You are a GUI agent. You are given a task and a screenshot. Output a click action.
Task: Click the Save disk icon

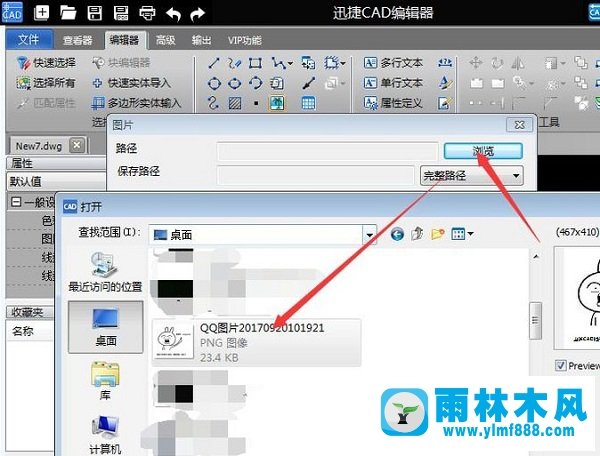point(95,13)
